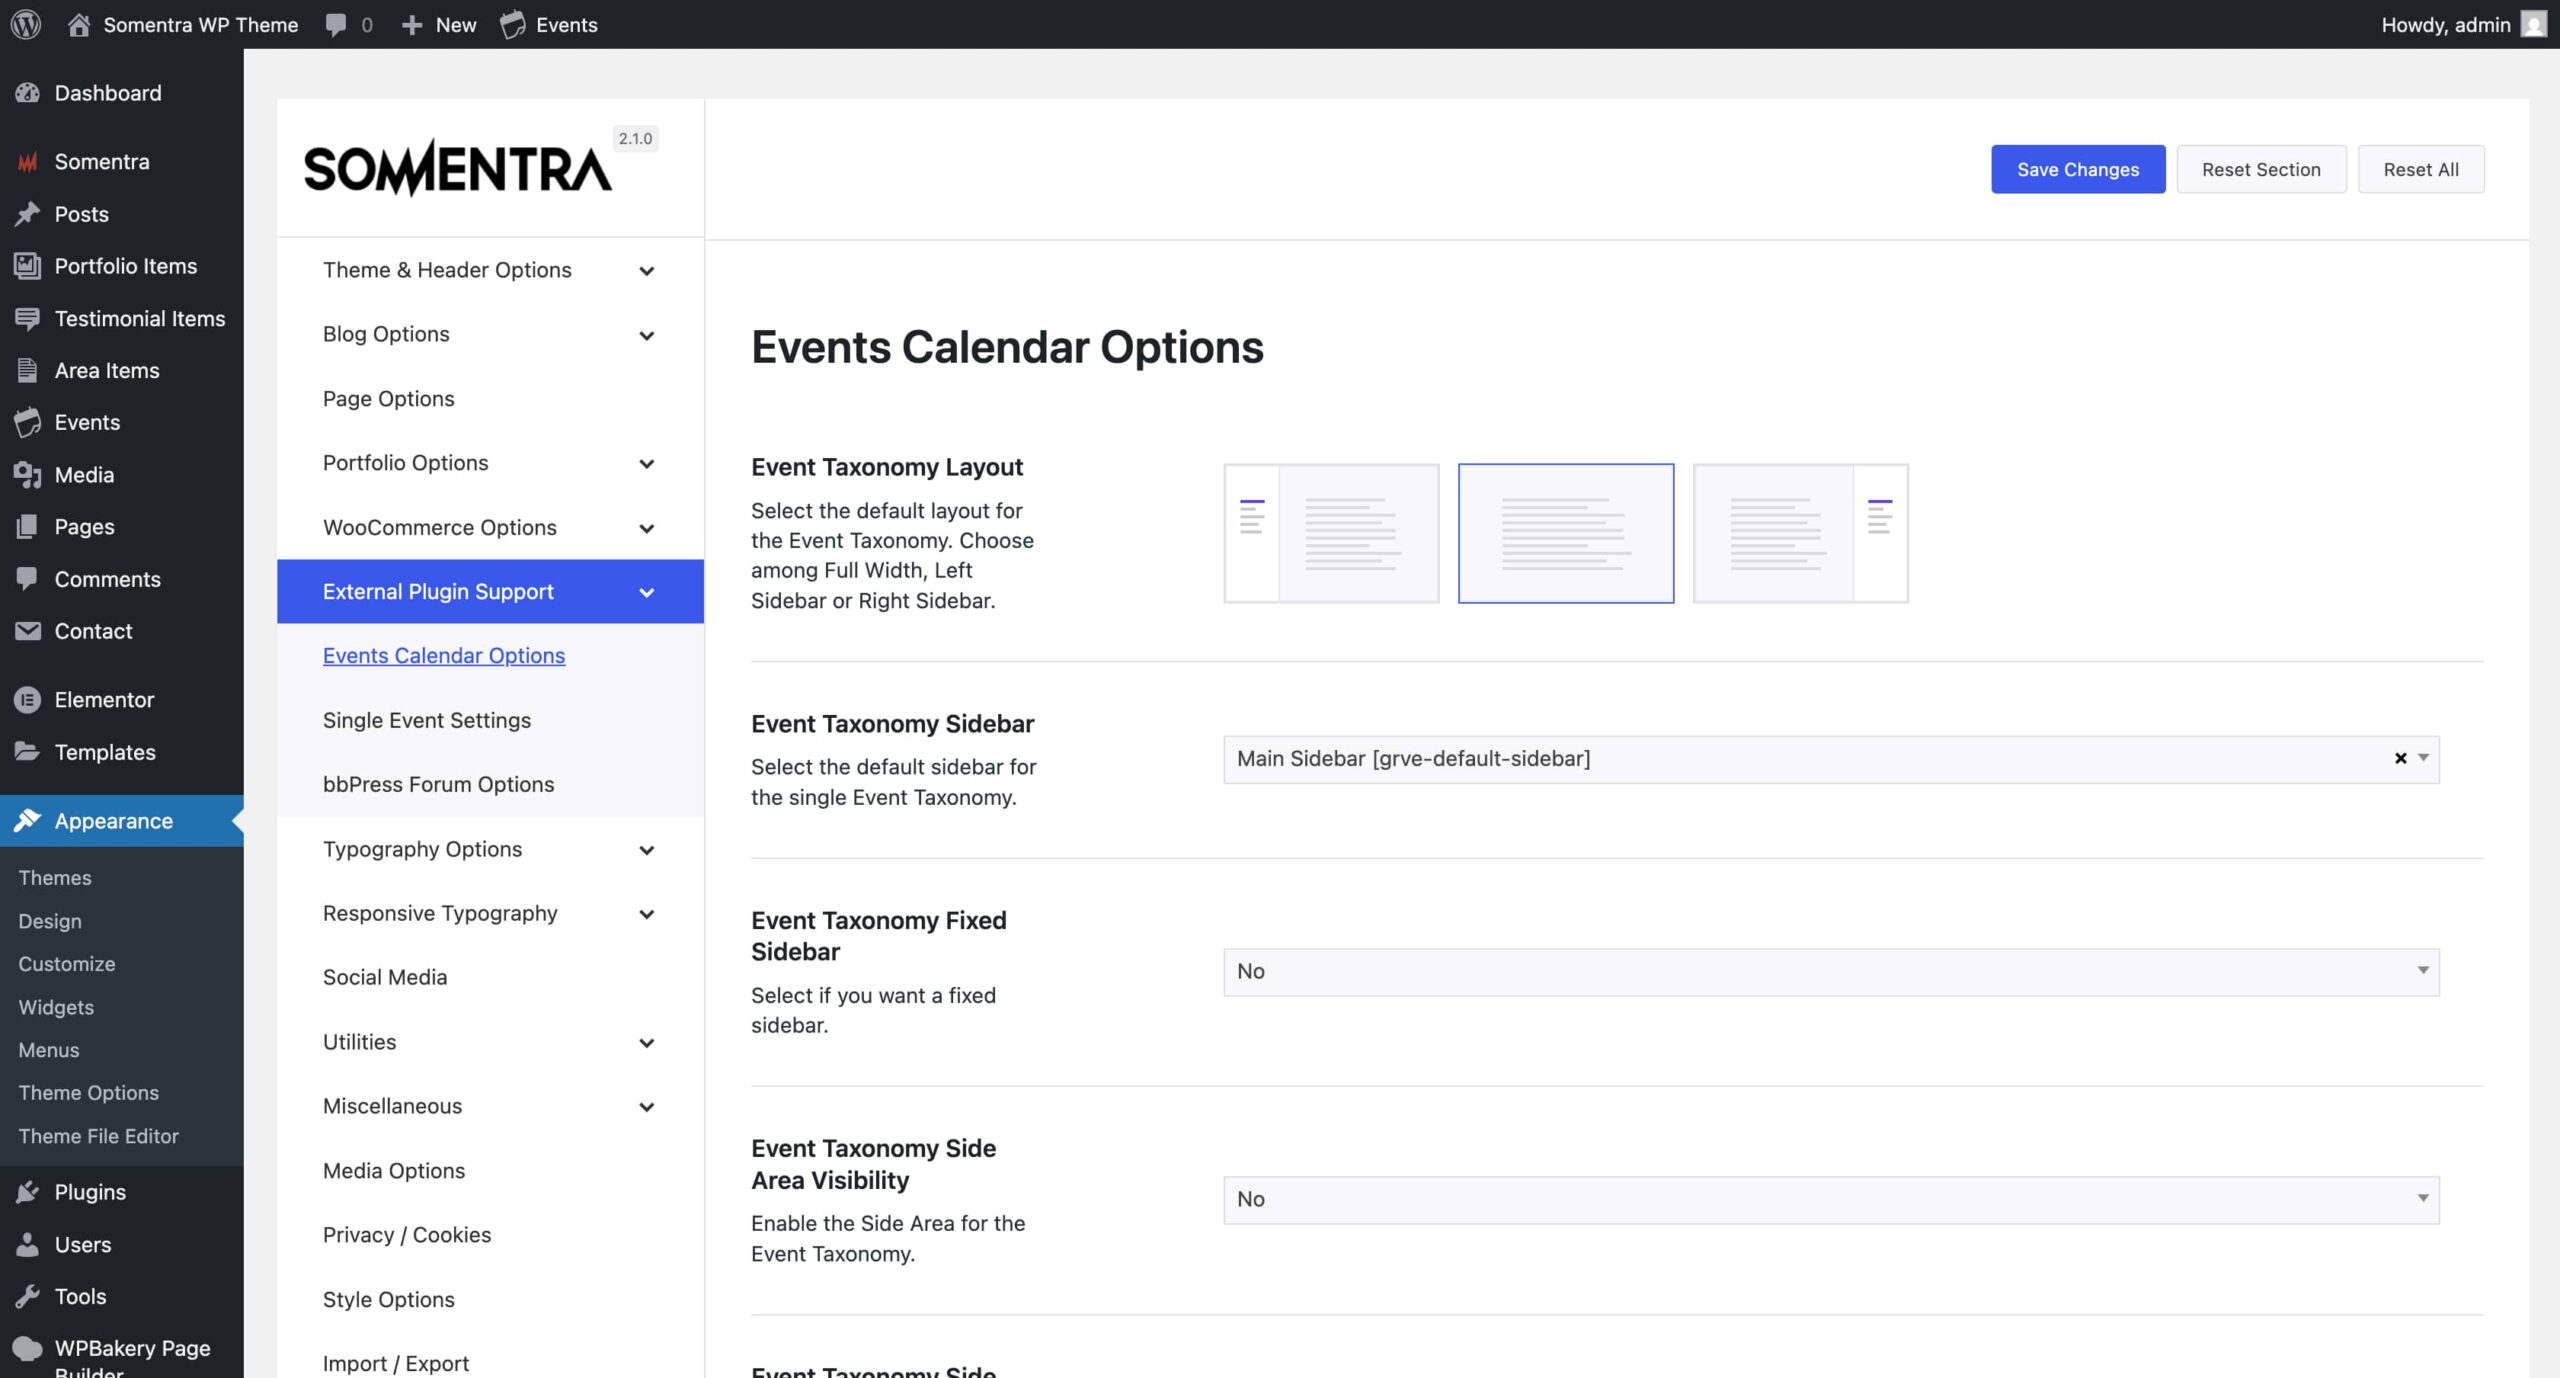Clear the Main Sidebar selection with x
The image size is (2560, 1378).
tap(2400, 759)
